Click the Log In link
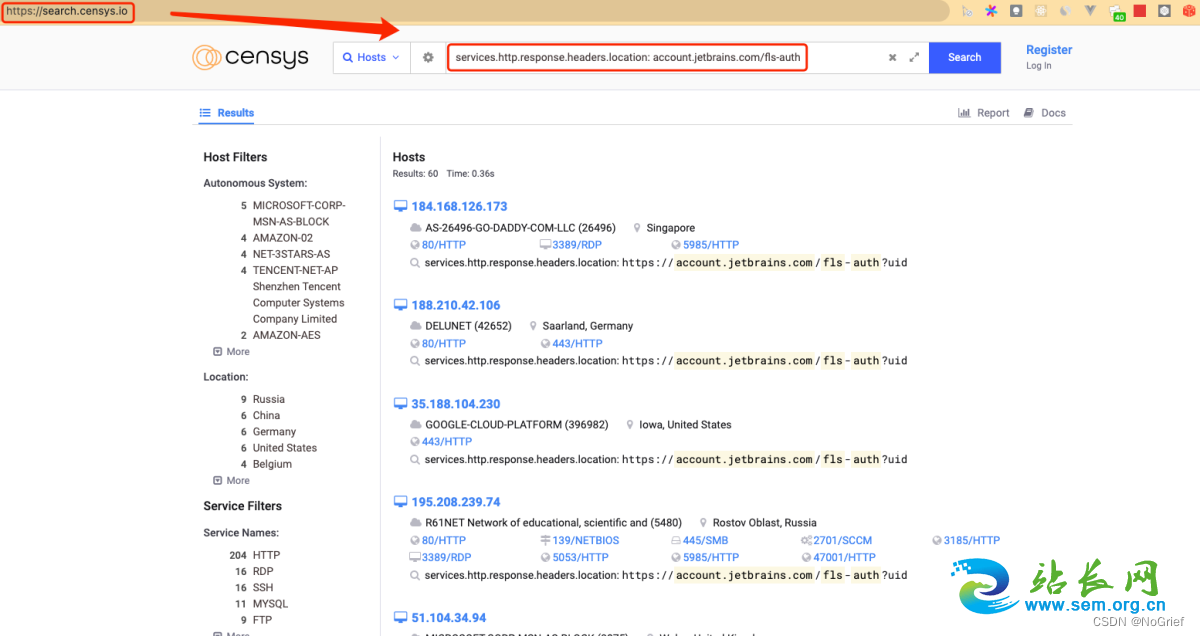1200x636 pixels. coord(1039,66)
